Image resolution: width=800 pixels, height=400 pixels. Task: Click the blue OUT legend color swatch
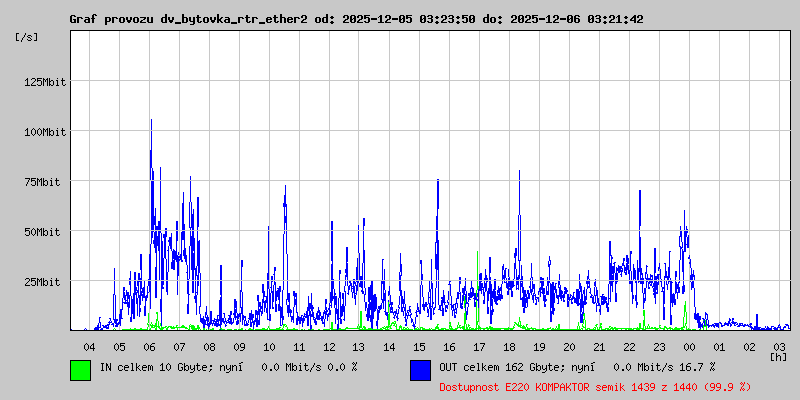tap(420, 369)
